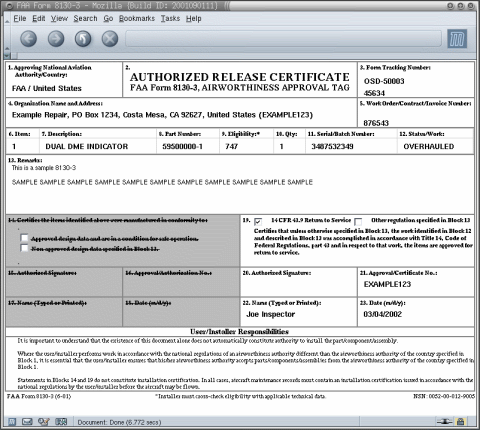The height and width of the screenshot is (430, 480).
Task: Click the URL location bar
Action: [x=283, y=39]
